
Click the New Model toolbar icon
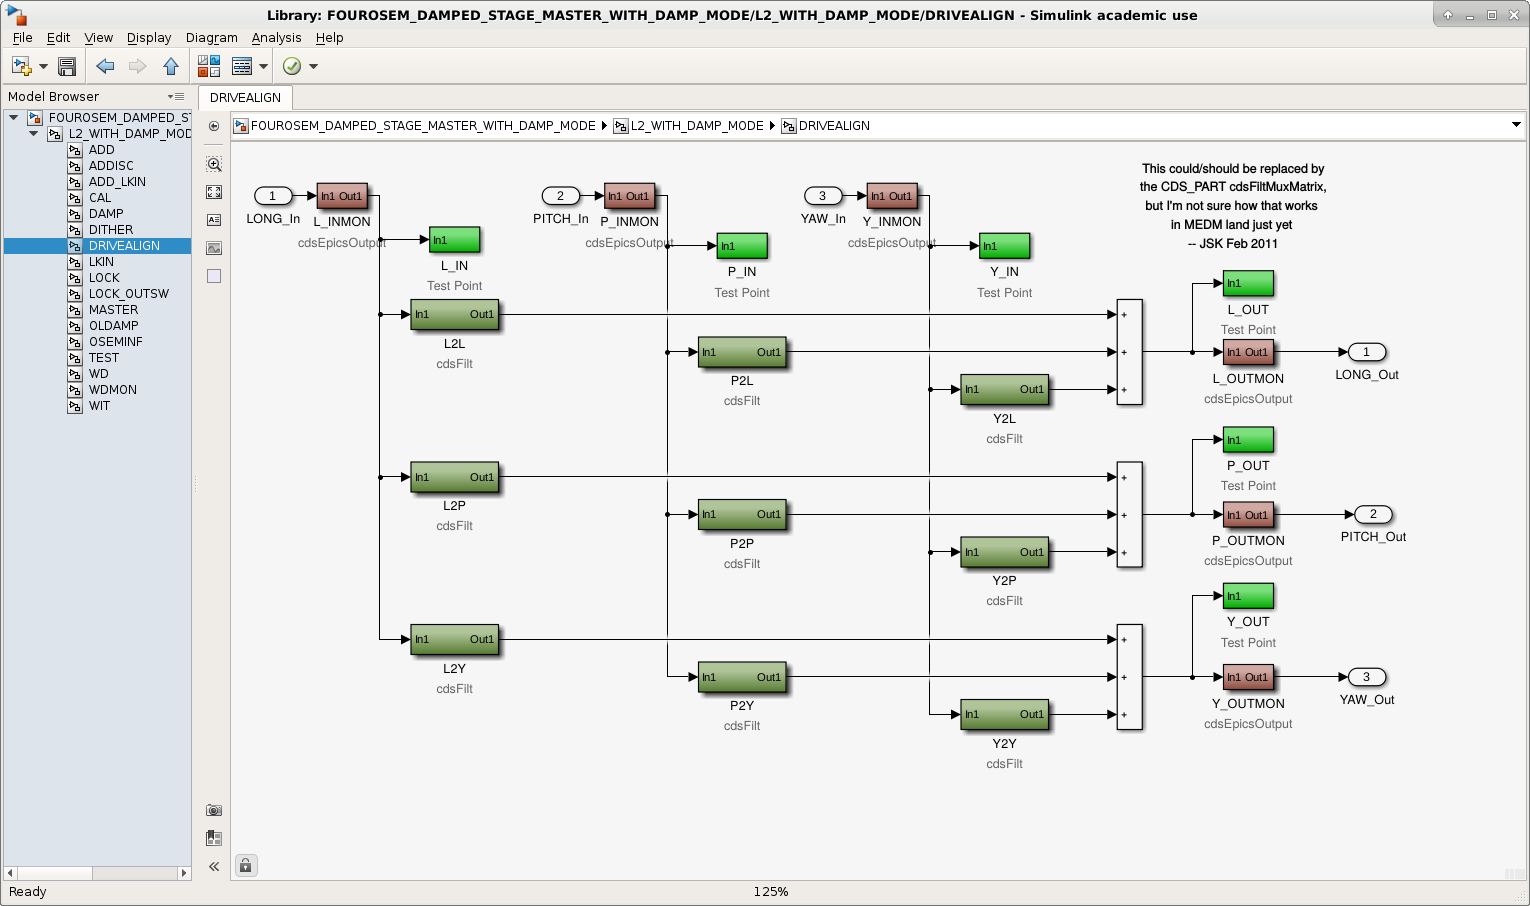click(x=21, y=66)
